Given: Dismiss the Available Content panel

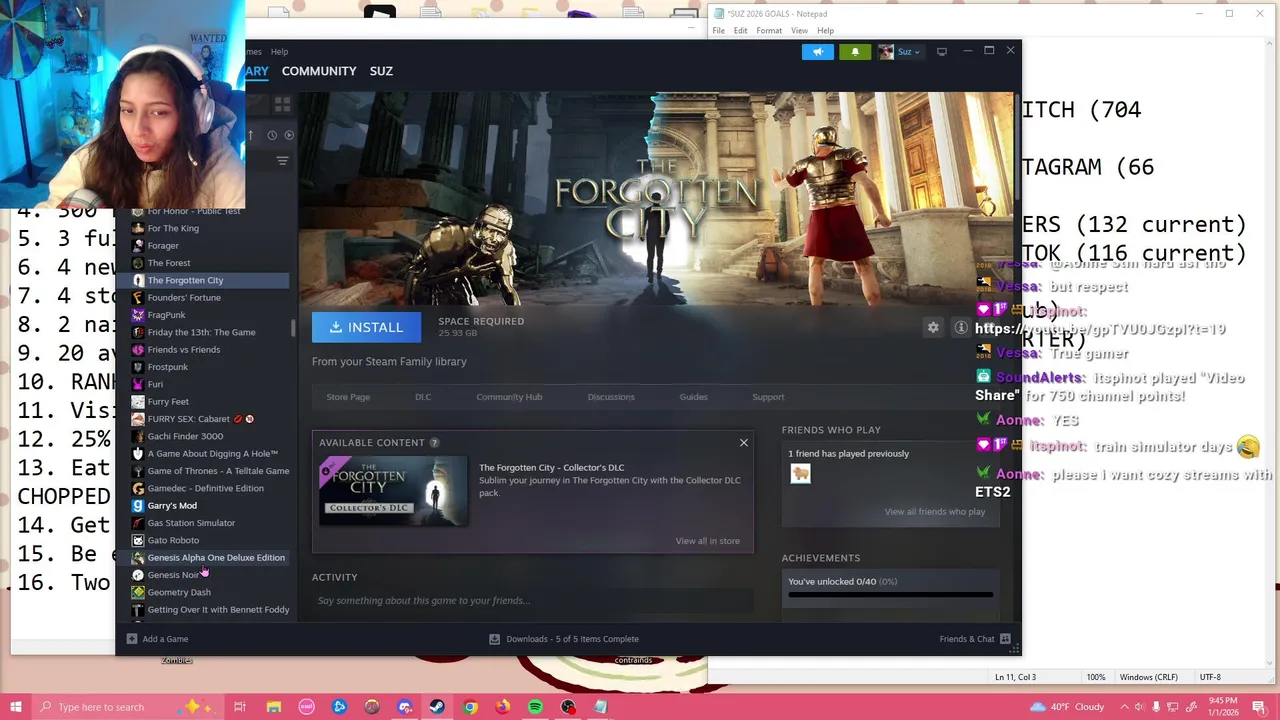Looking at the screenshot, I should click(x=744, y=442).
